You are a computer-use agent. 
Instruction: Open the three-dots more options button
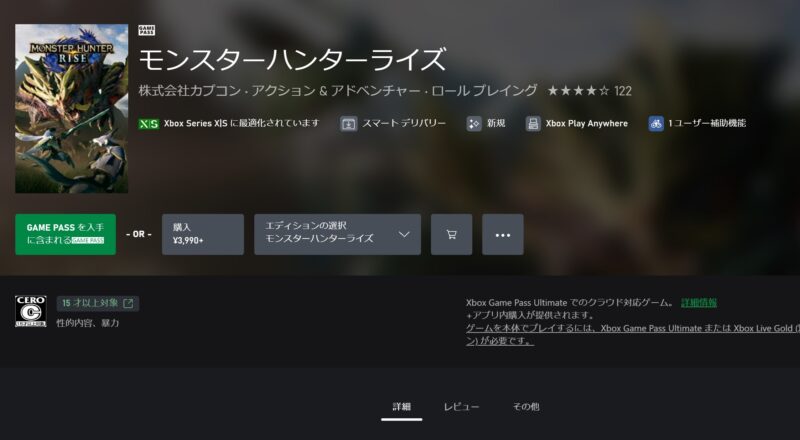tap(503, 234)
